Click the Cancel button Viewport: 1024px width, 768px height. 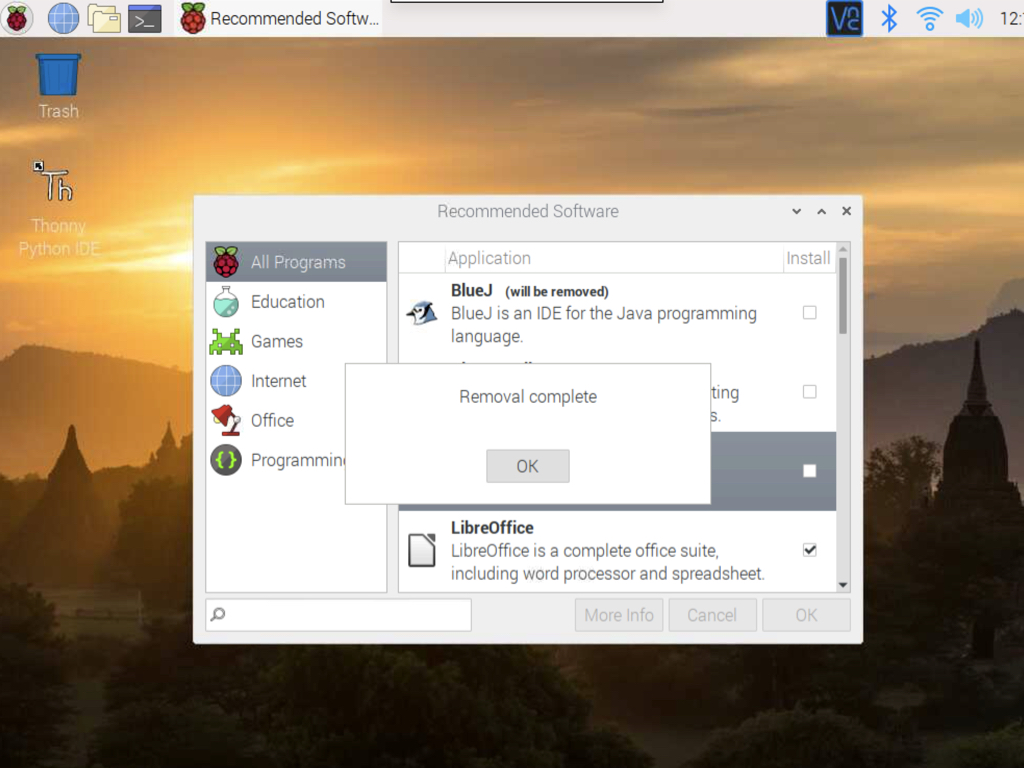tap(712, 615)
